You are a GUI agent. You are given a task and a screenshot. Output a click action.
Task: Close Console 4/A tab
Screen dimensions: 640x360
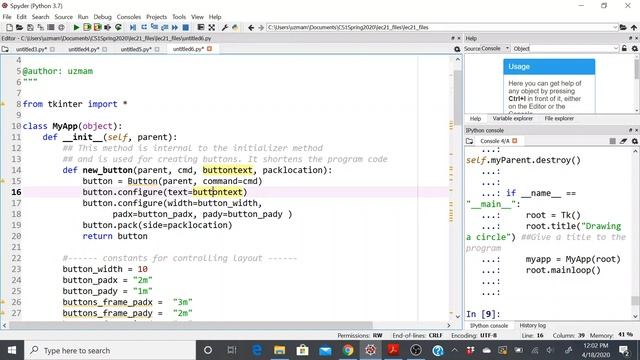[x=515, y=141]
